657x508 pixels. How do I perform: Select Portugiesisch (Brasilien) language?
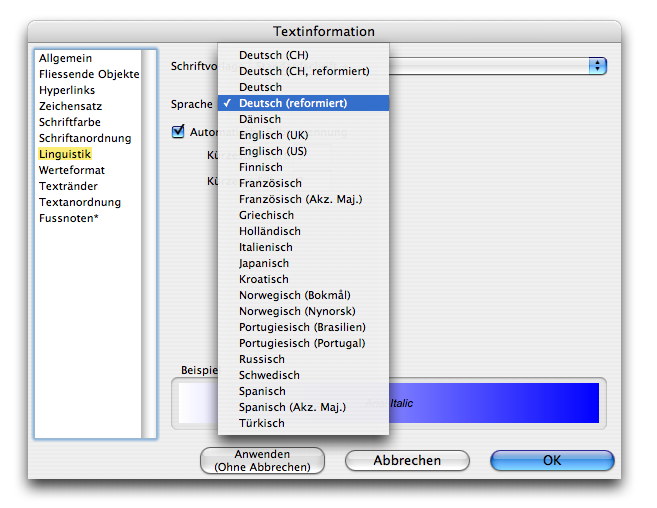pyautogui.click(x=302, y=327)
